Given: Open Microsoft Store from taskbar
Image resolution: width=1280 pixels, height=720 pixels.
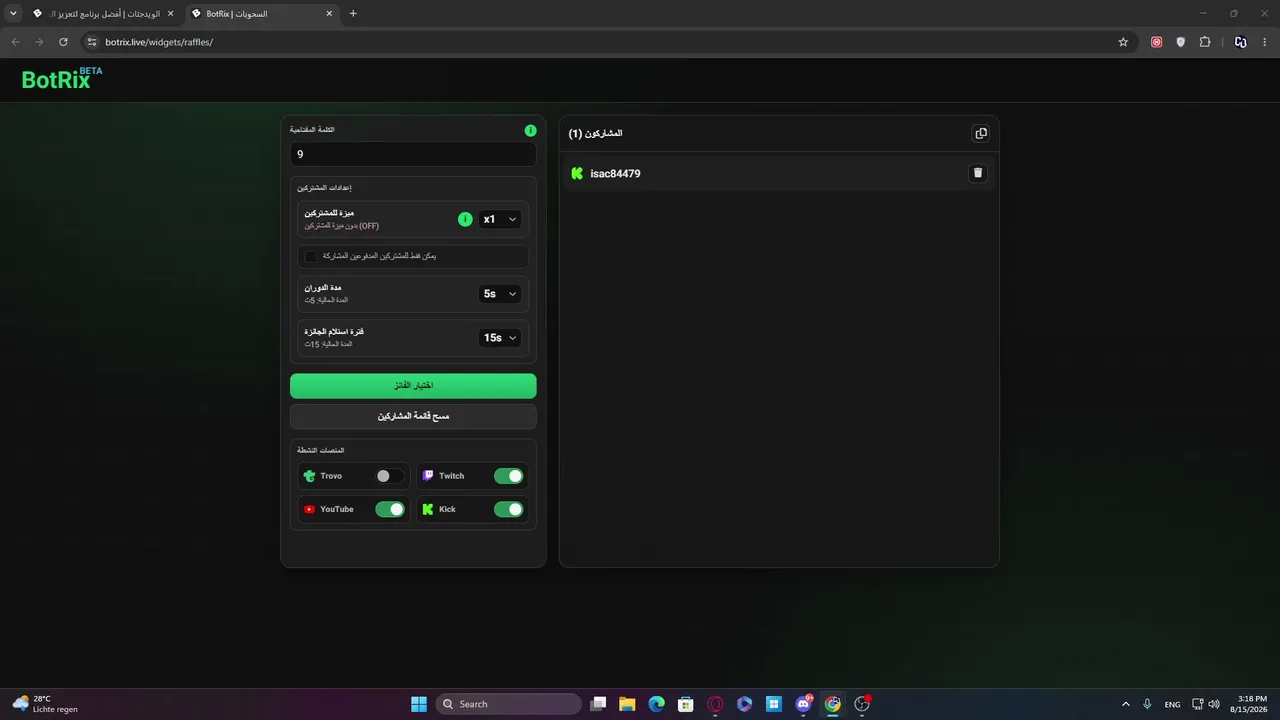Looking at the screenshot, I should [686, 704].
